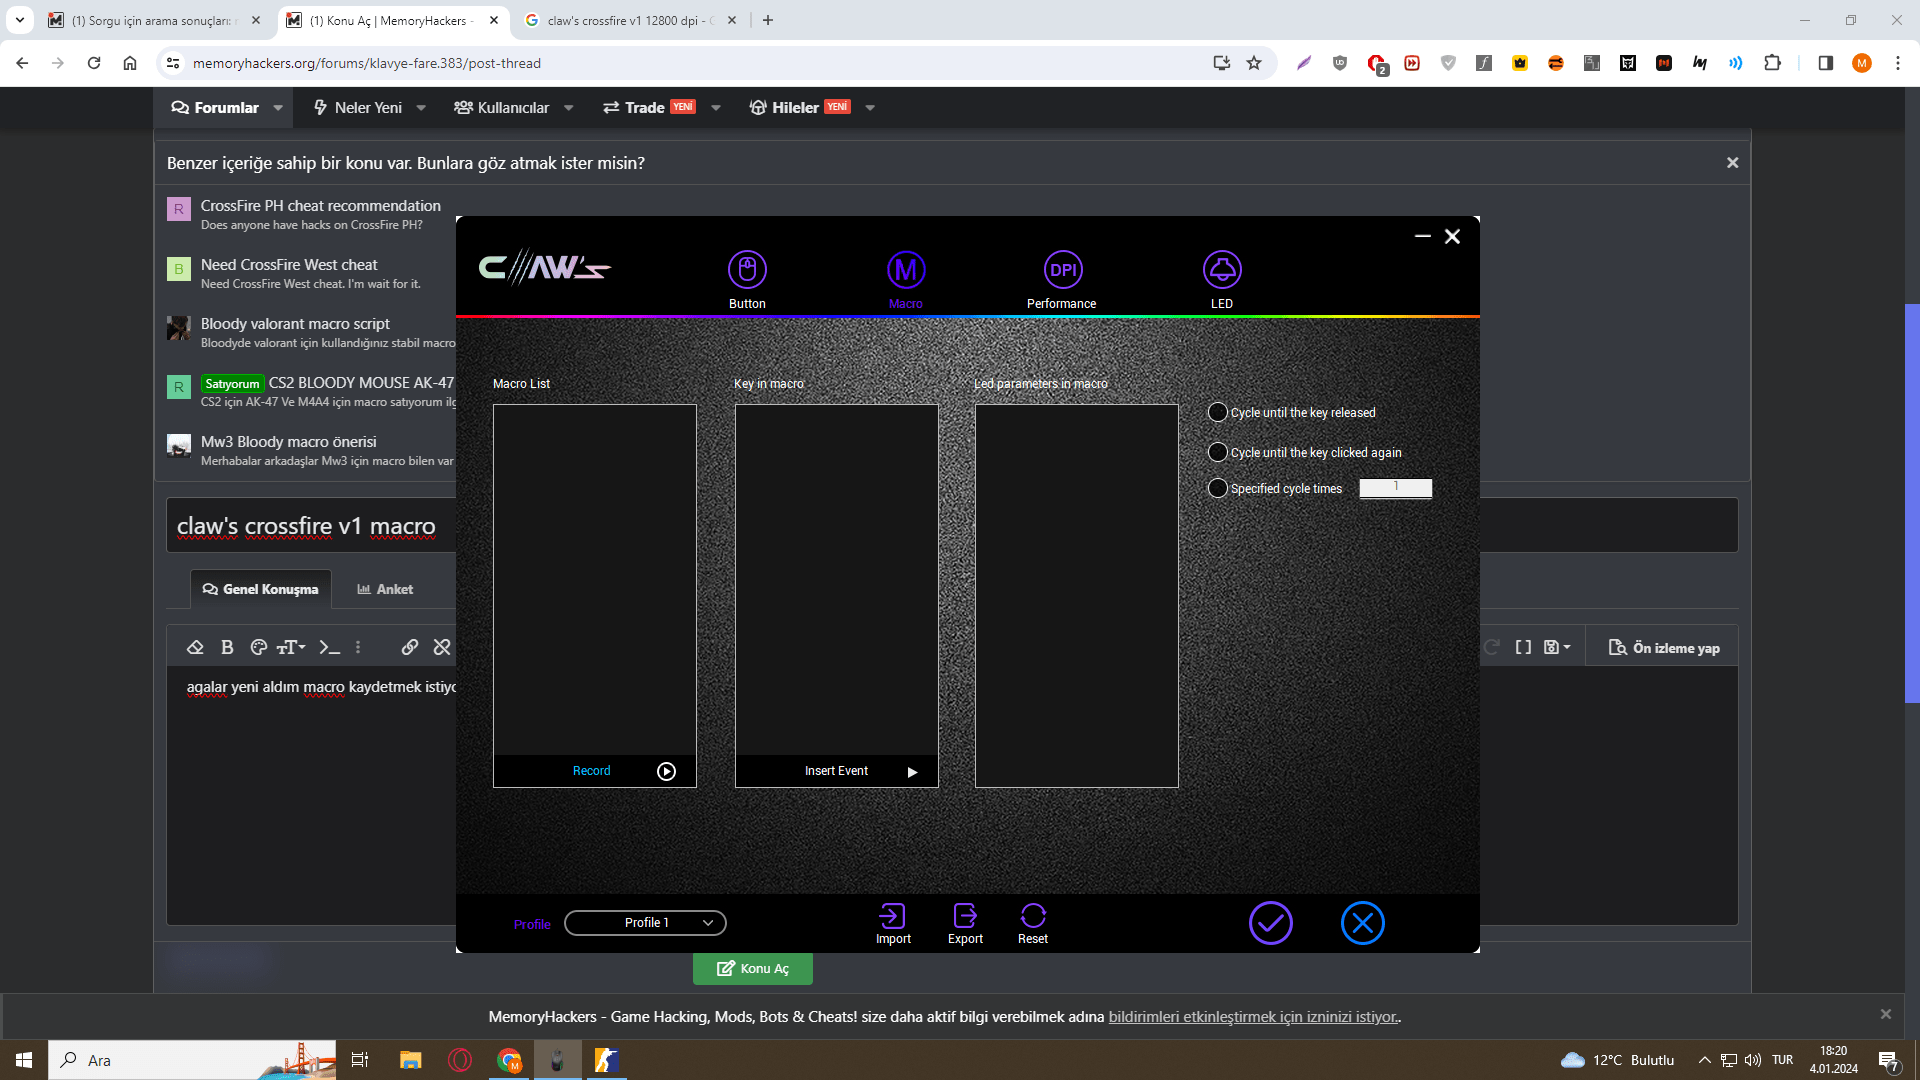Click the weather widget 12°C Bulutlu
This screenshot has width=1920, height=1080.
[x=1617, y=1060]
